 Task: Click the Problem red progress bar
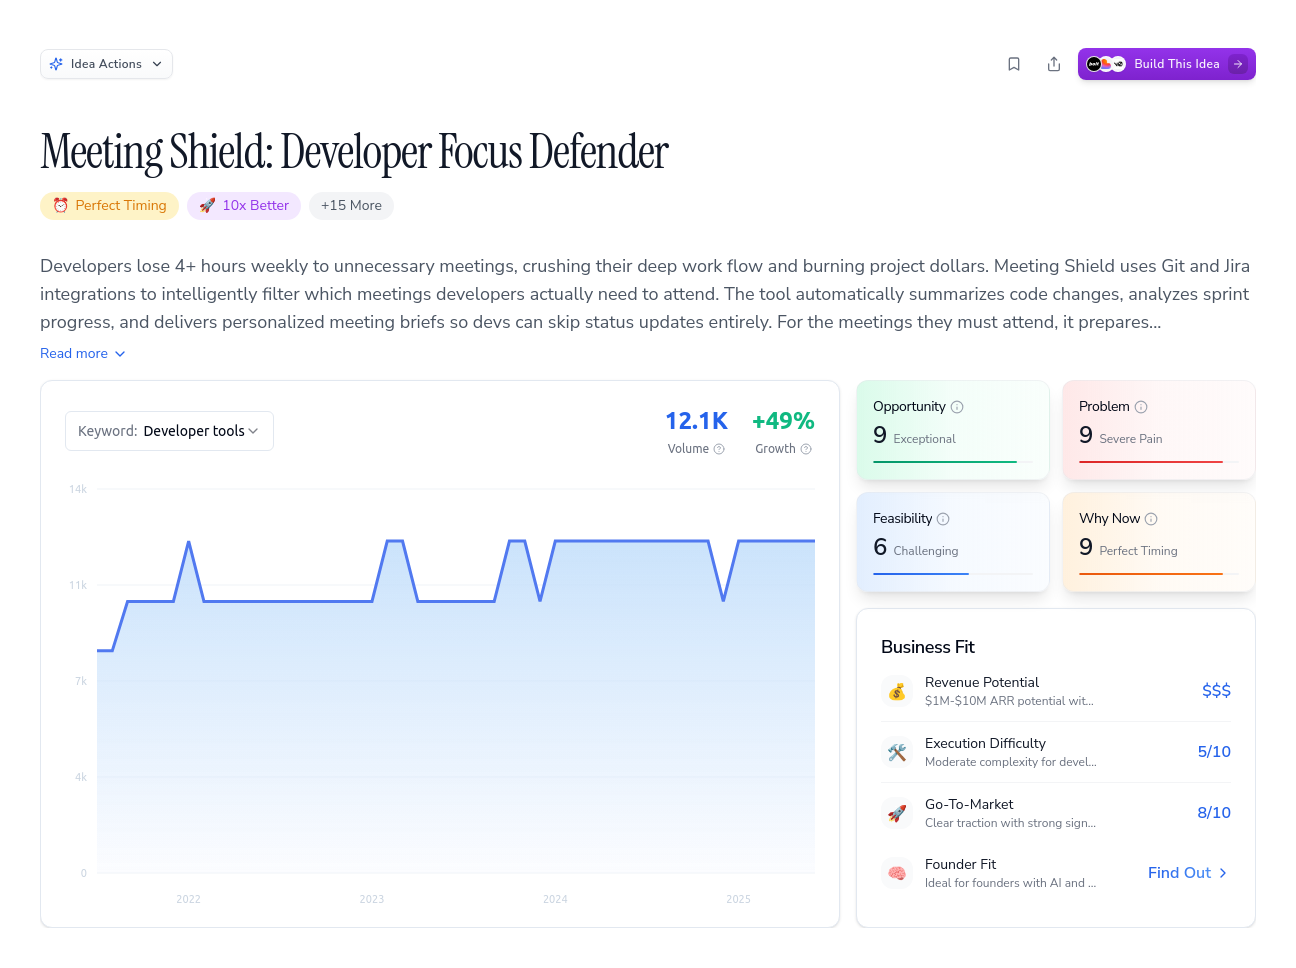(x=1159, y=462)
